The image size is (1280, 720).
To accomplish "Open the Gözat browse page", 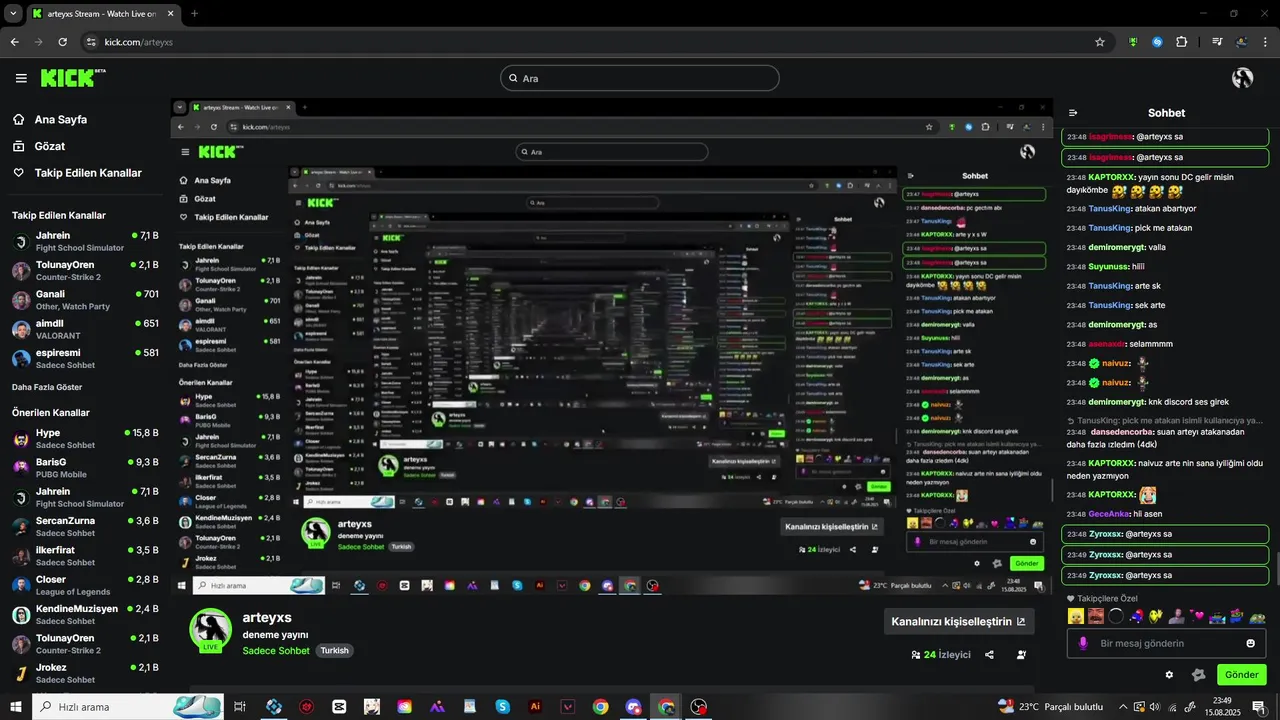I will (50, 146).
